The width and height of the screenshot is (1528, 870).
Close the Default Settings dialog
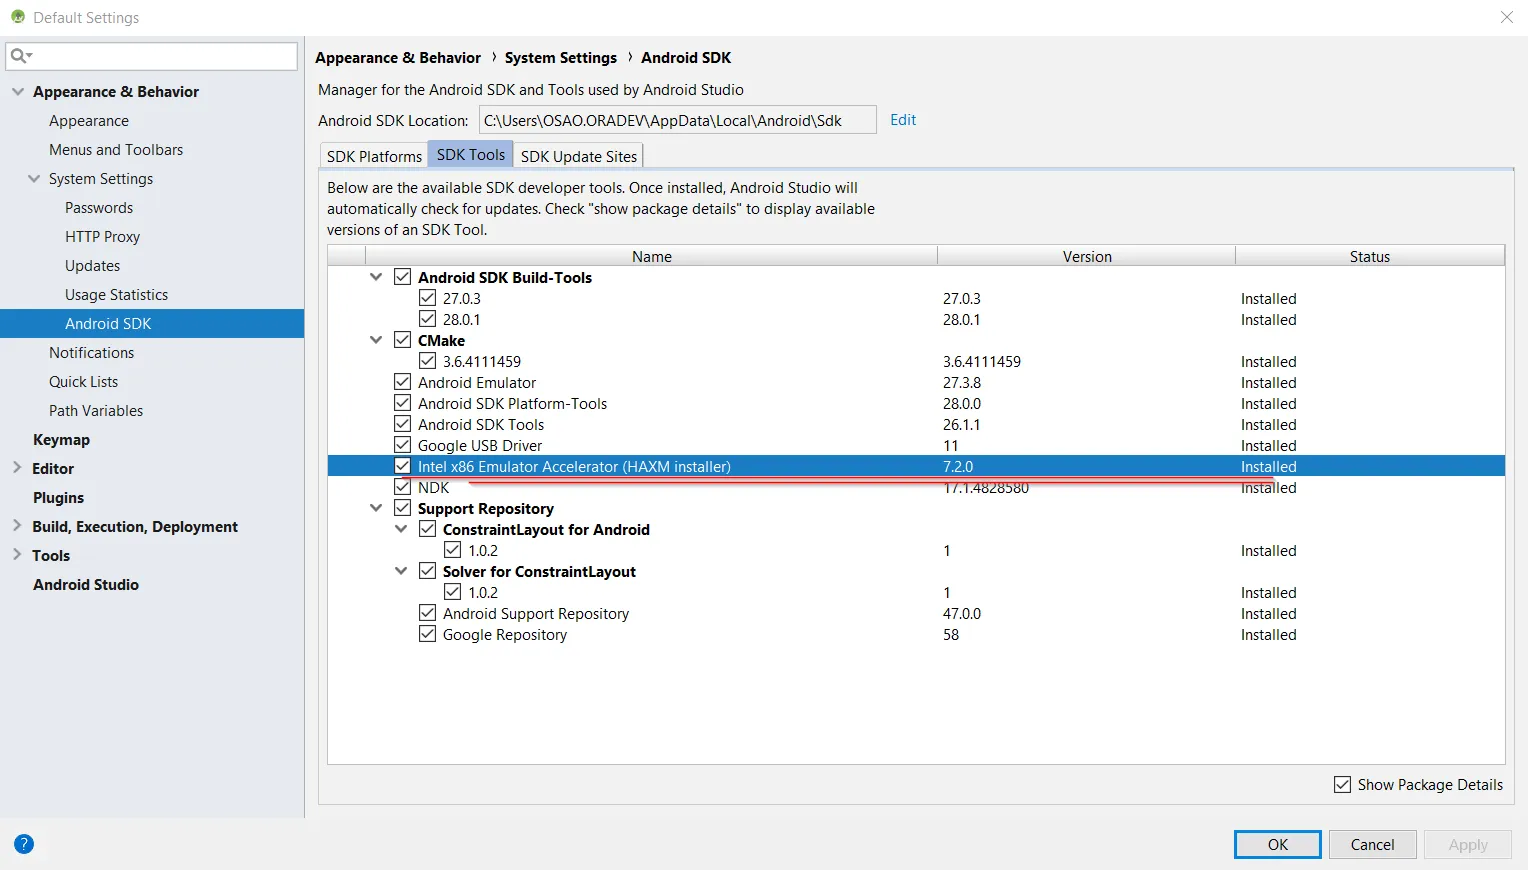click(1507, 17)
